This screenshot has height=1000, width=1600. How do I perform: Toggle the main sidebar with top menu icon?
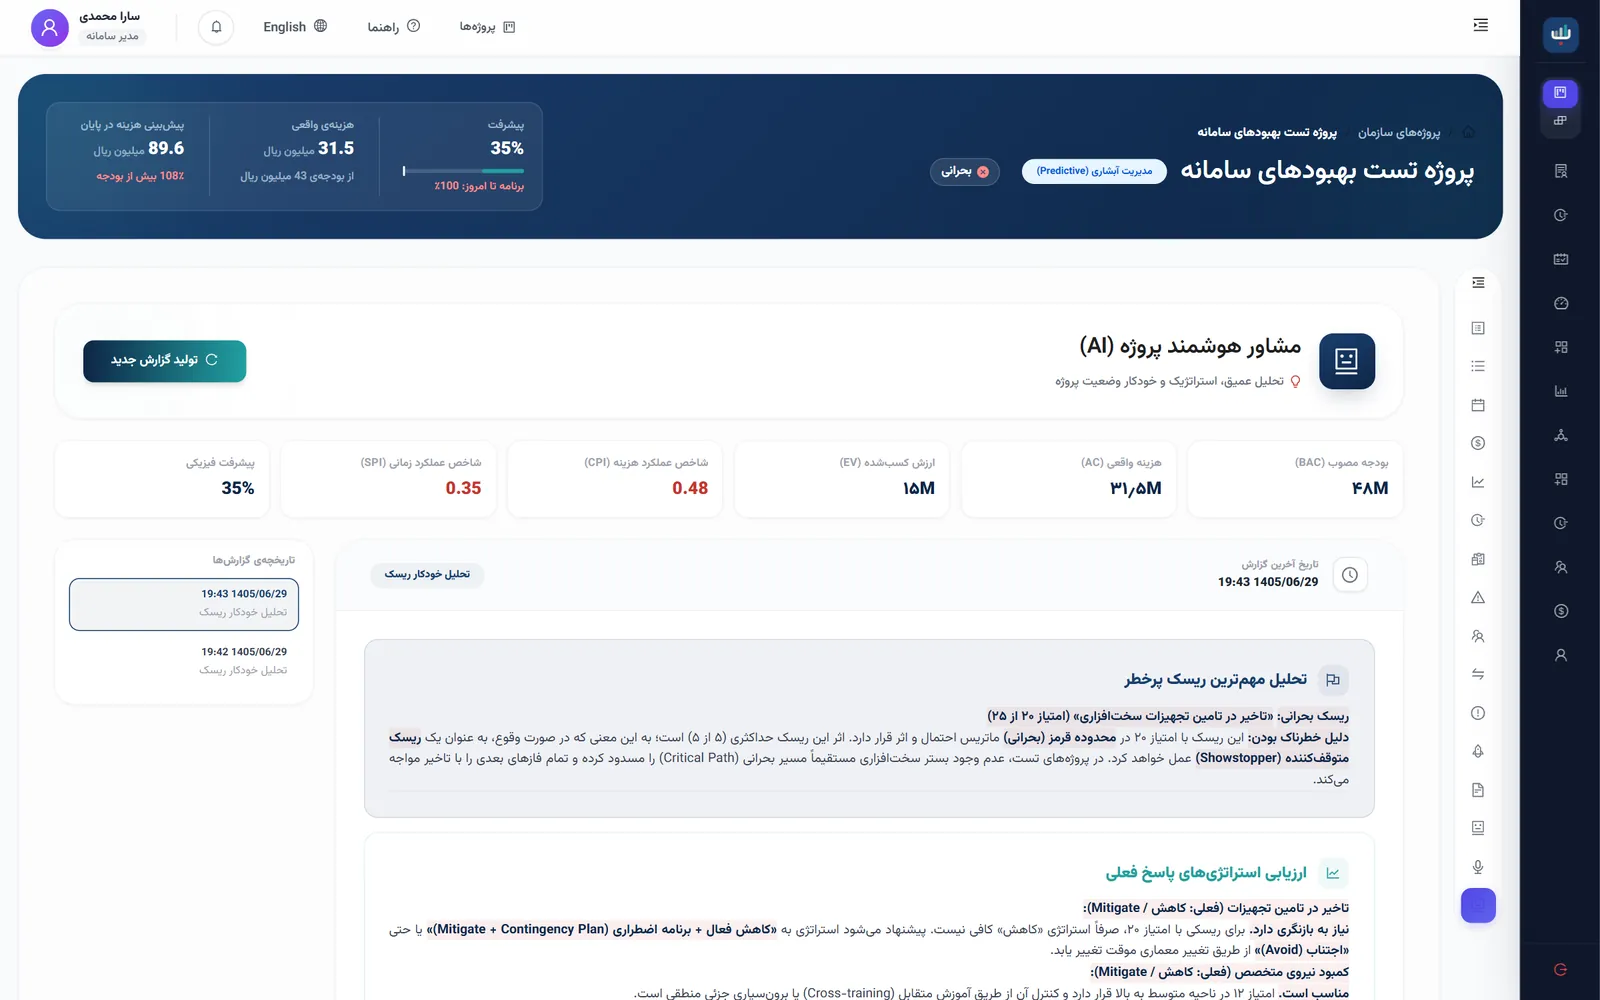coord(1481,25)
